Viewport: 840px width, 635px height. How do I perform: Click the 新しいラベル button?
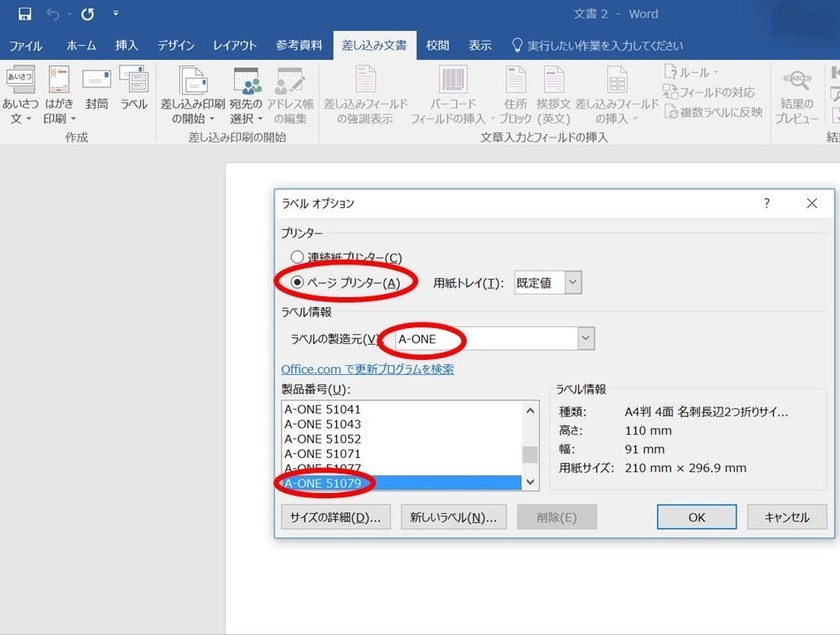(x=454, y=517)
